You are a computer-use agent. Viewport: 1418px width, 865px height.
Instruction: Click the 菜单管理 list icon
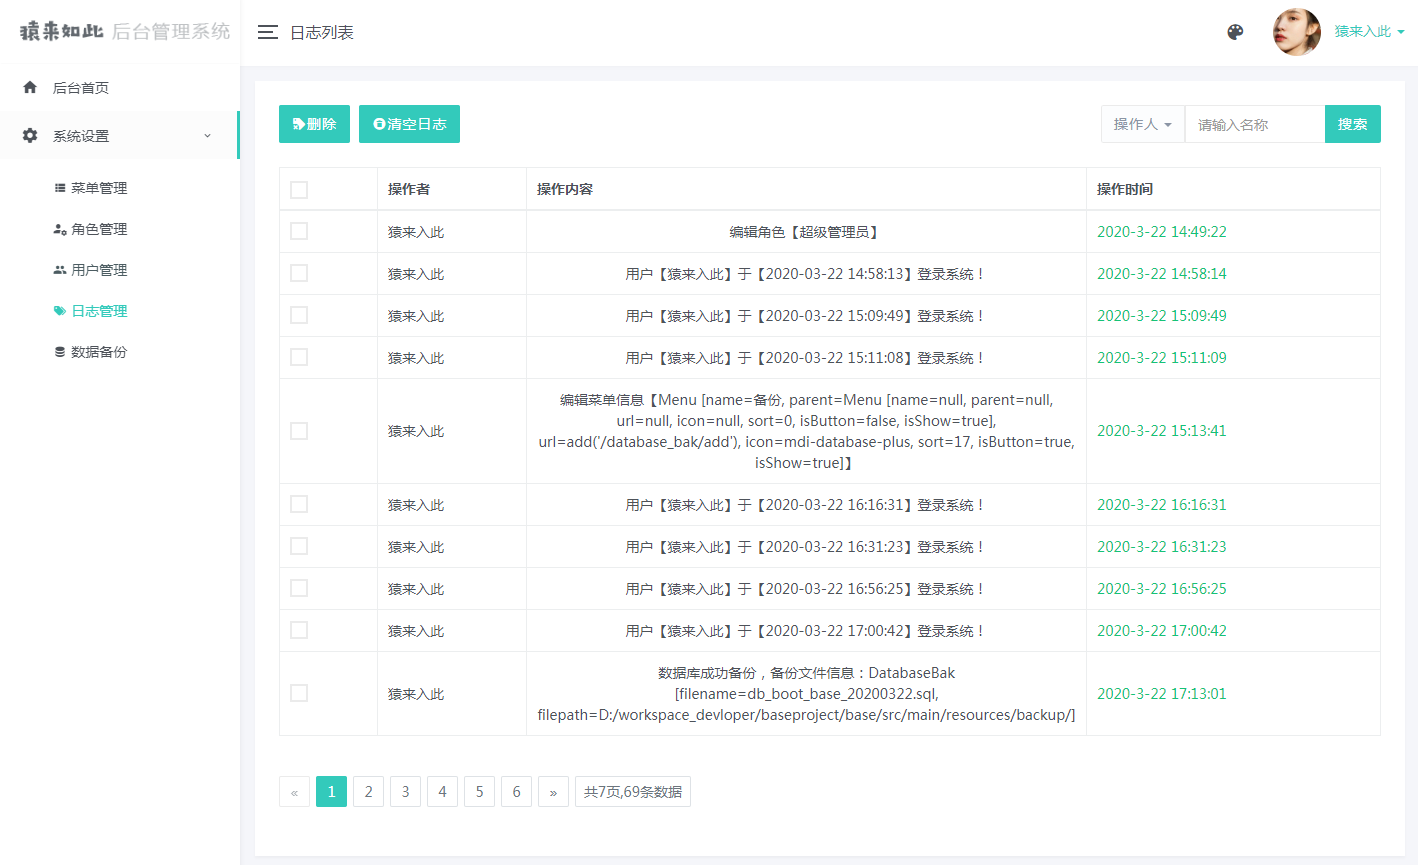60,188
